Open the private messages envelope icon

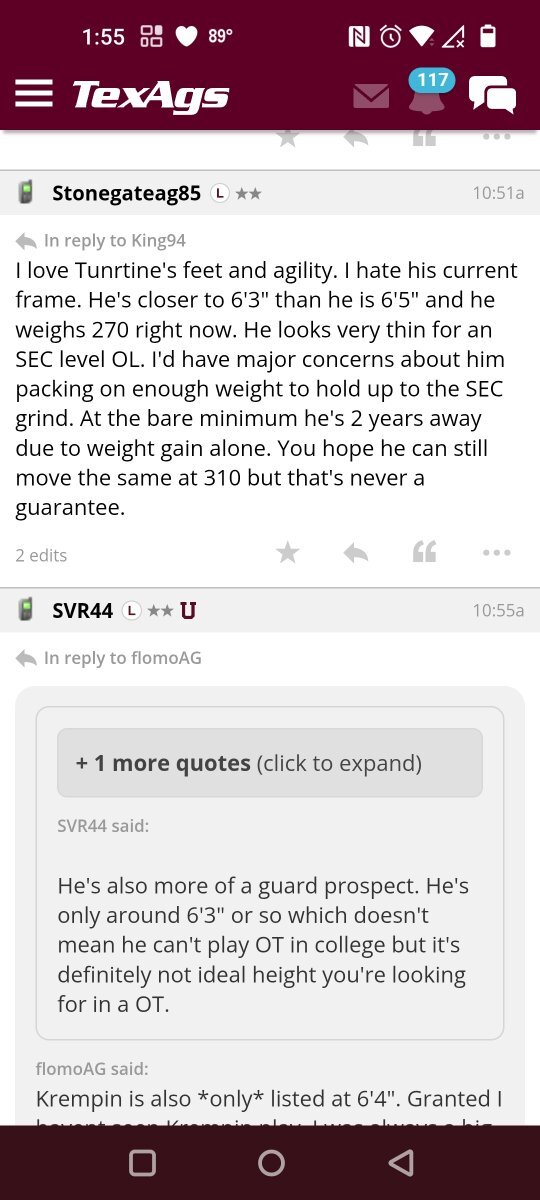coord(371,96)
